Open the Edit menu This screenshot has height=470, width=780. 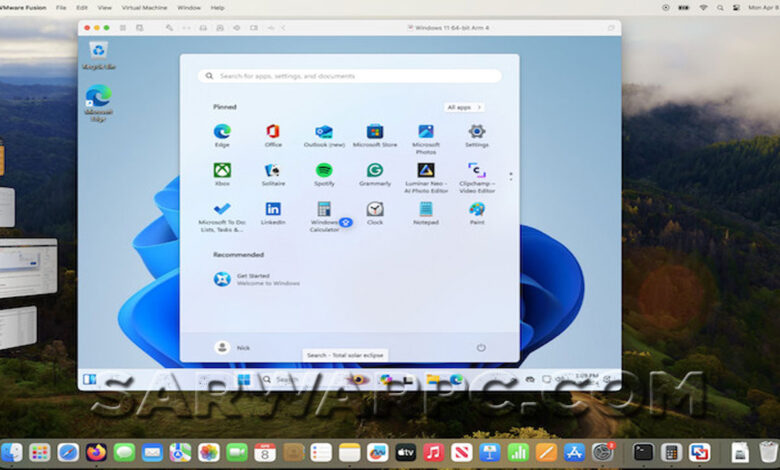pos(82,8)
